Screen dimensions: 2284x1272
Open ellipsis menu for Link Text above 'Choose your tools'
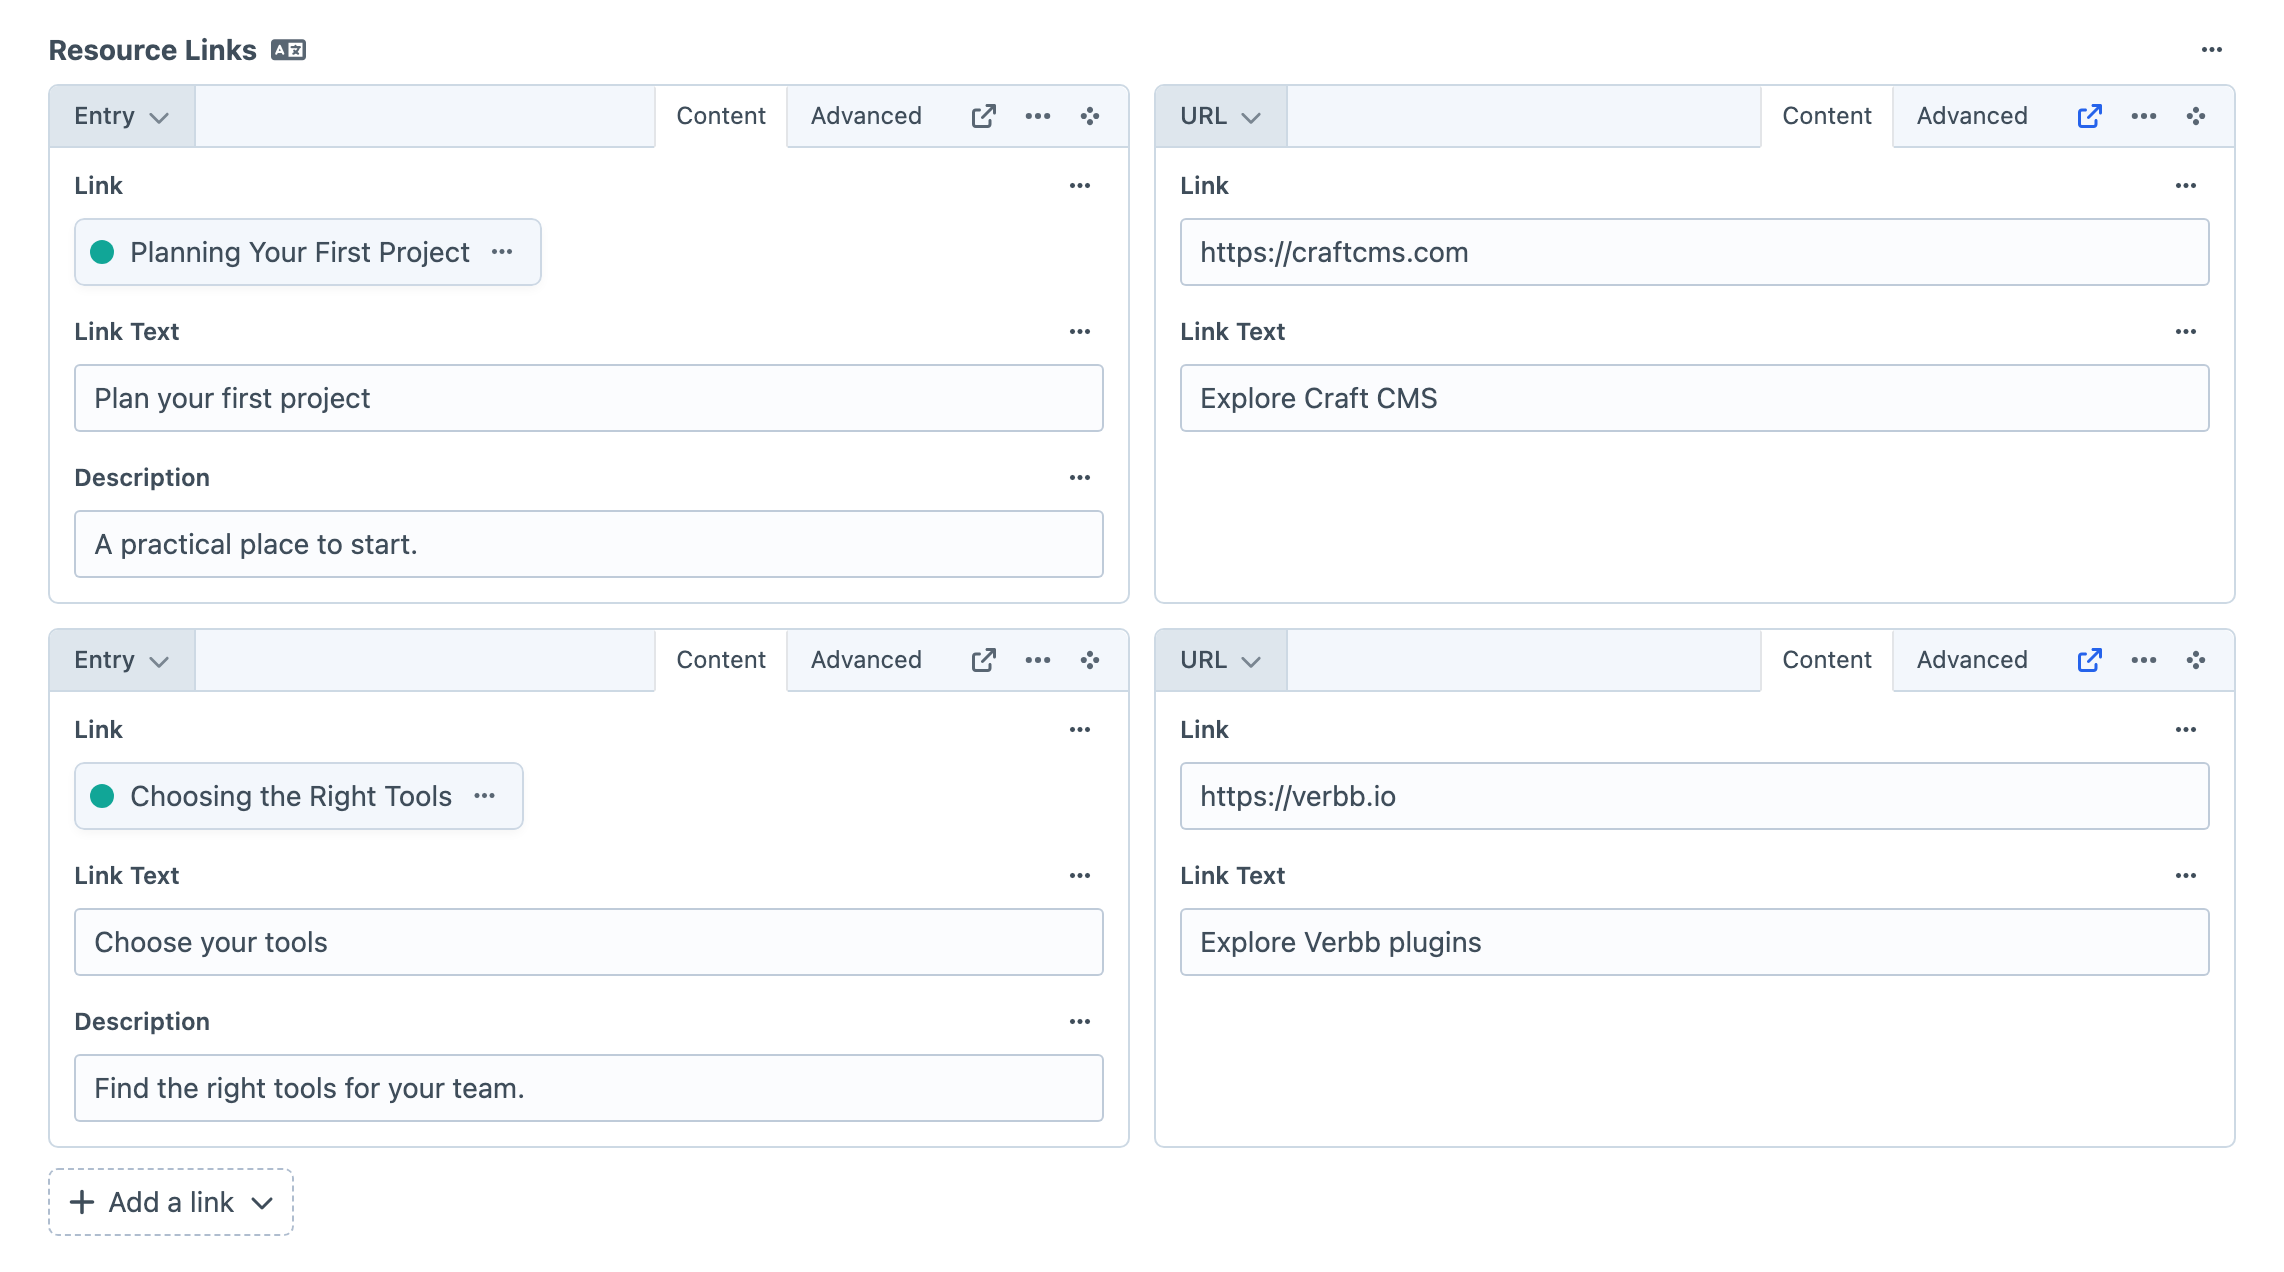[1080, 876]
